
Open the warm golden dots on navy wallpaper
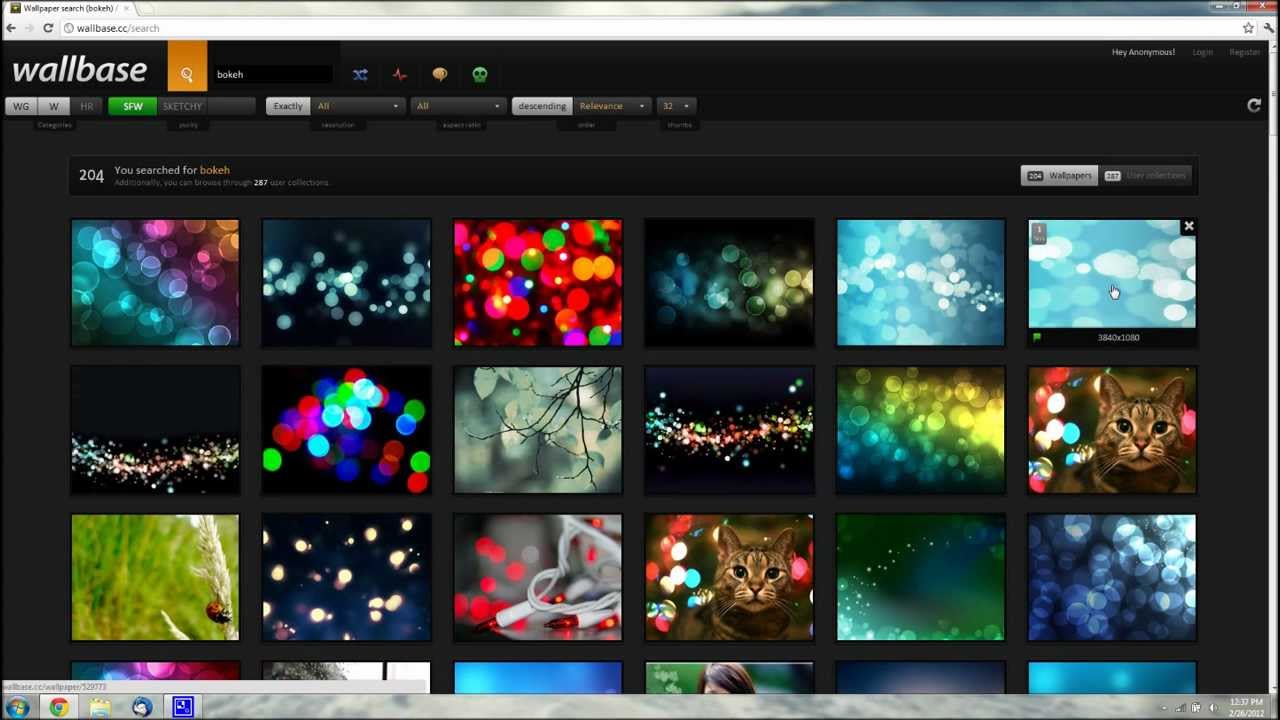pos(347,577)
